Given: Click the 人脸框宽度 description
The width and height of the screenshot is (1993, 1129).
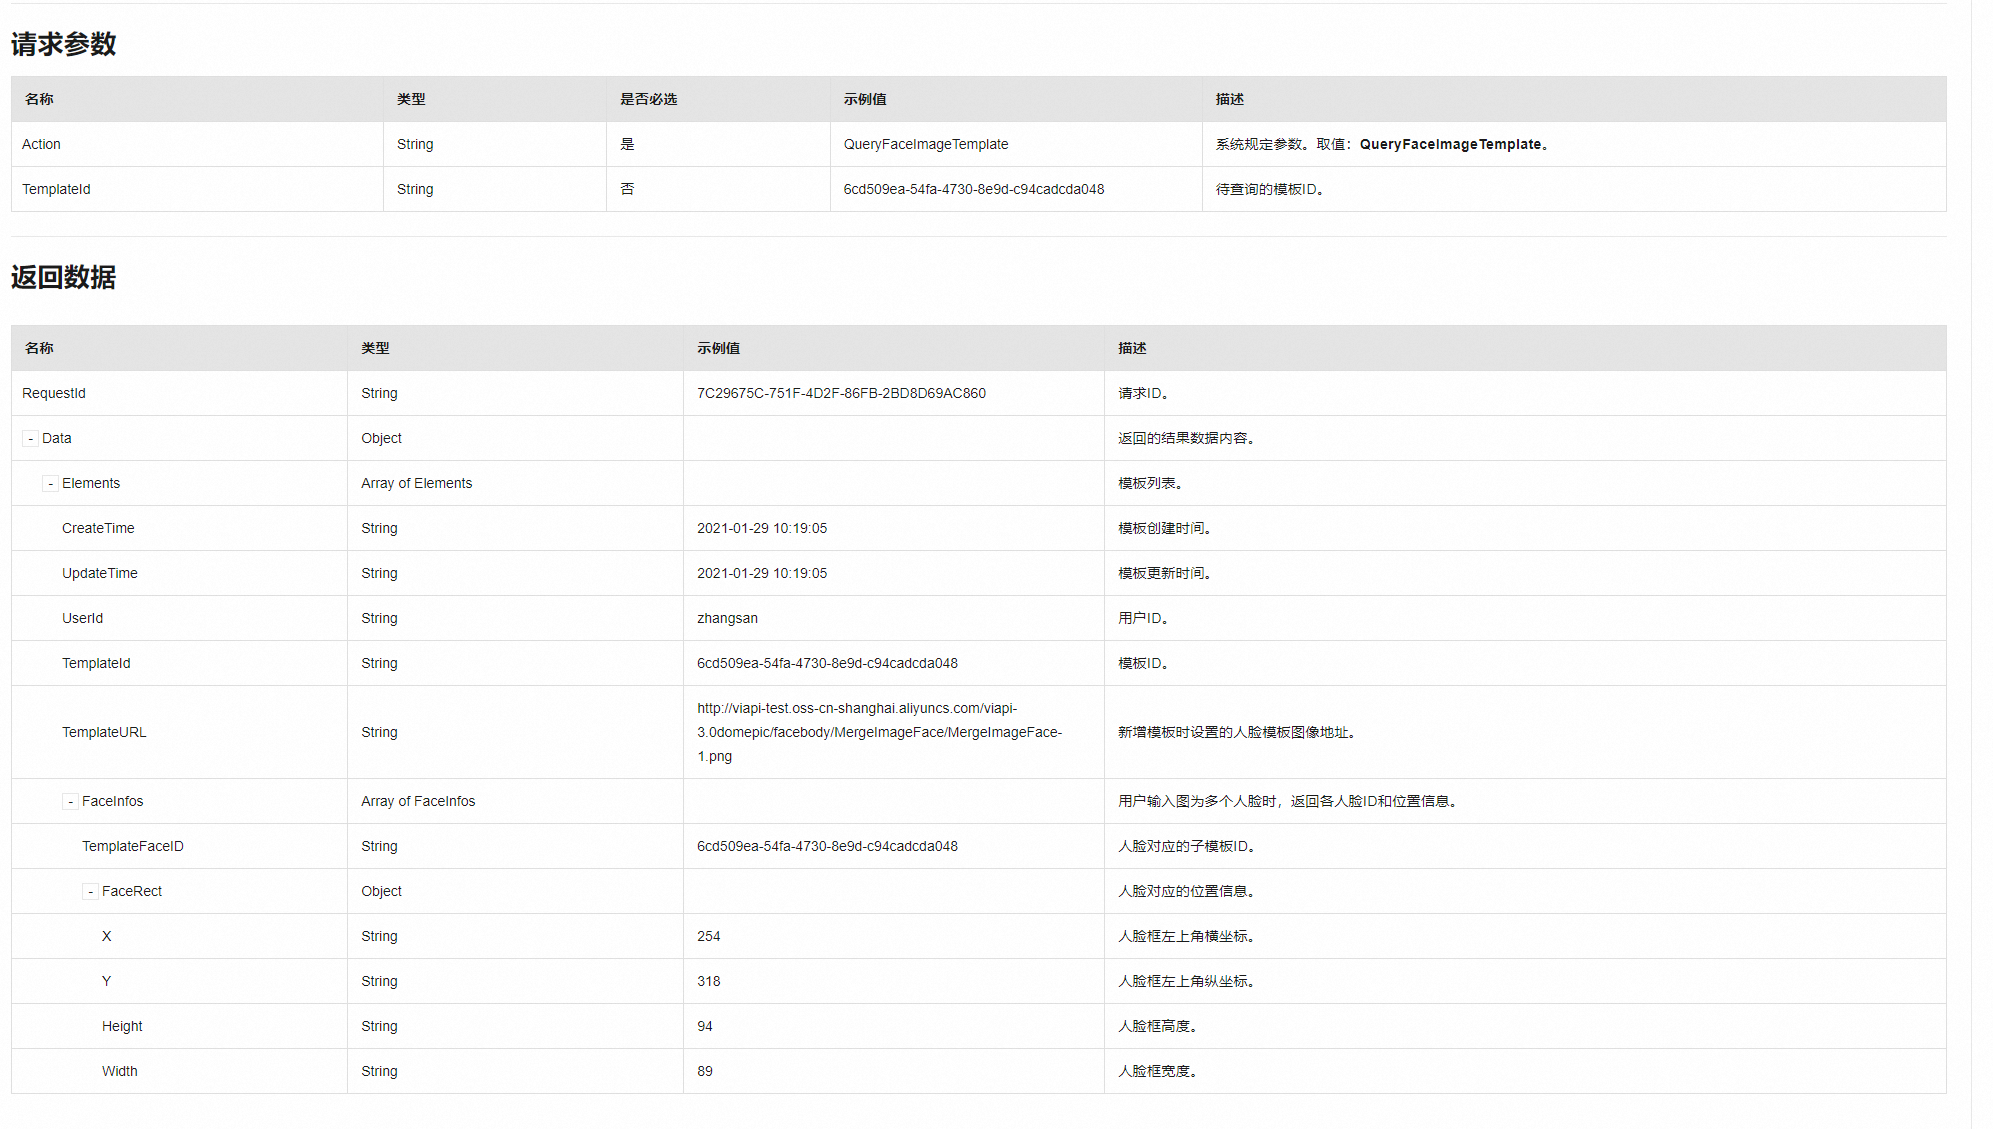Looking at the screenshot, I should [1158, 1071].
